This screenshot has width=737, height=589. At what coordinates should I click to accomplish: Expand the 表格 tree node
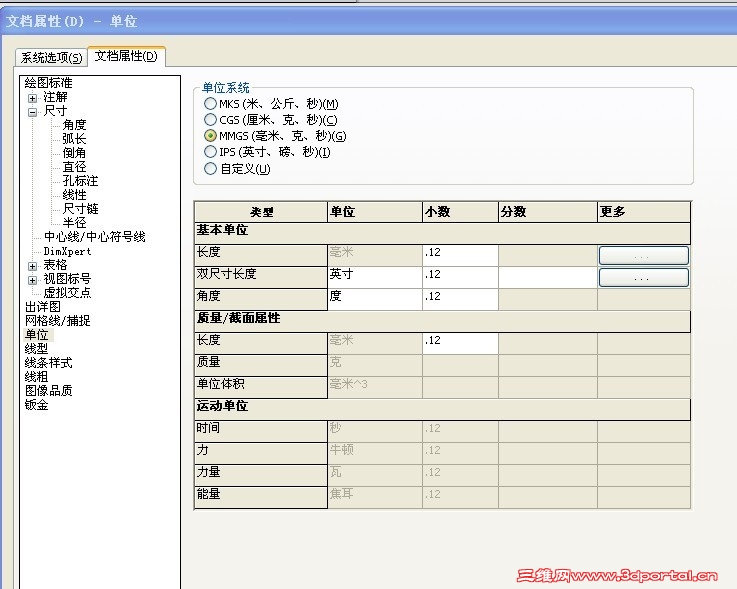pos(32,266)
